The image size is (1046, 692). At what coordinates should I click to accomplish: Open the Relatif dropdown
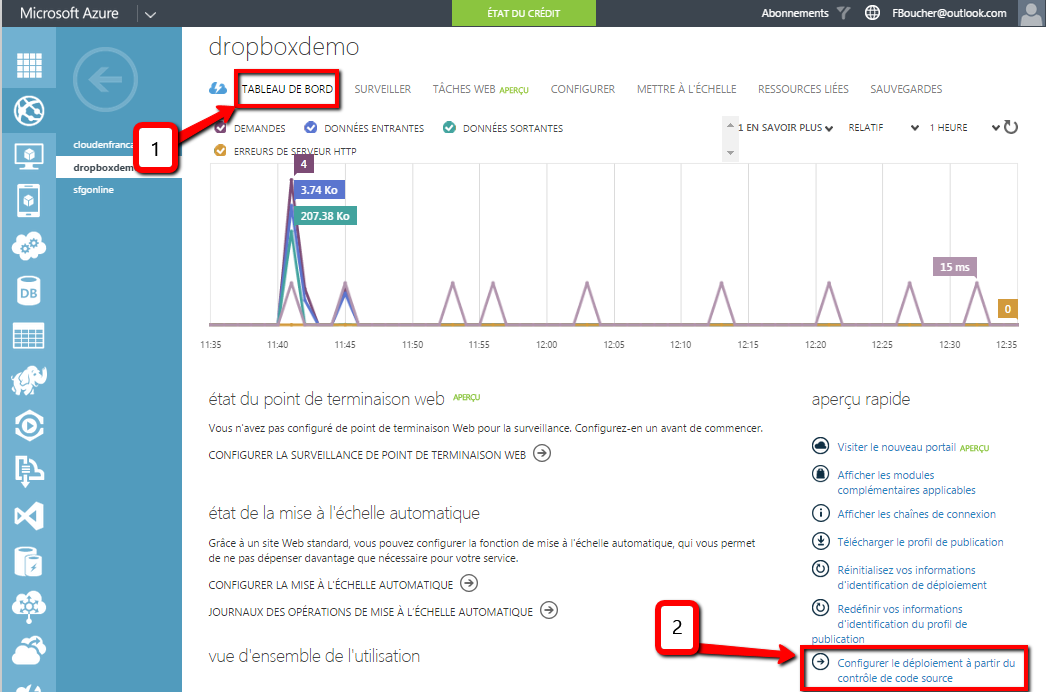[x=884, y=127]
